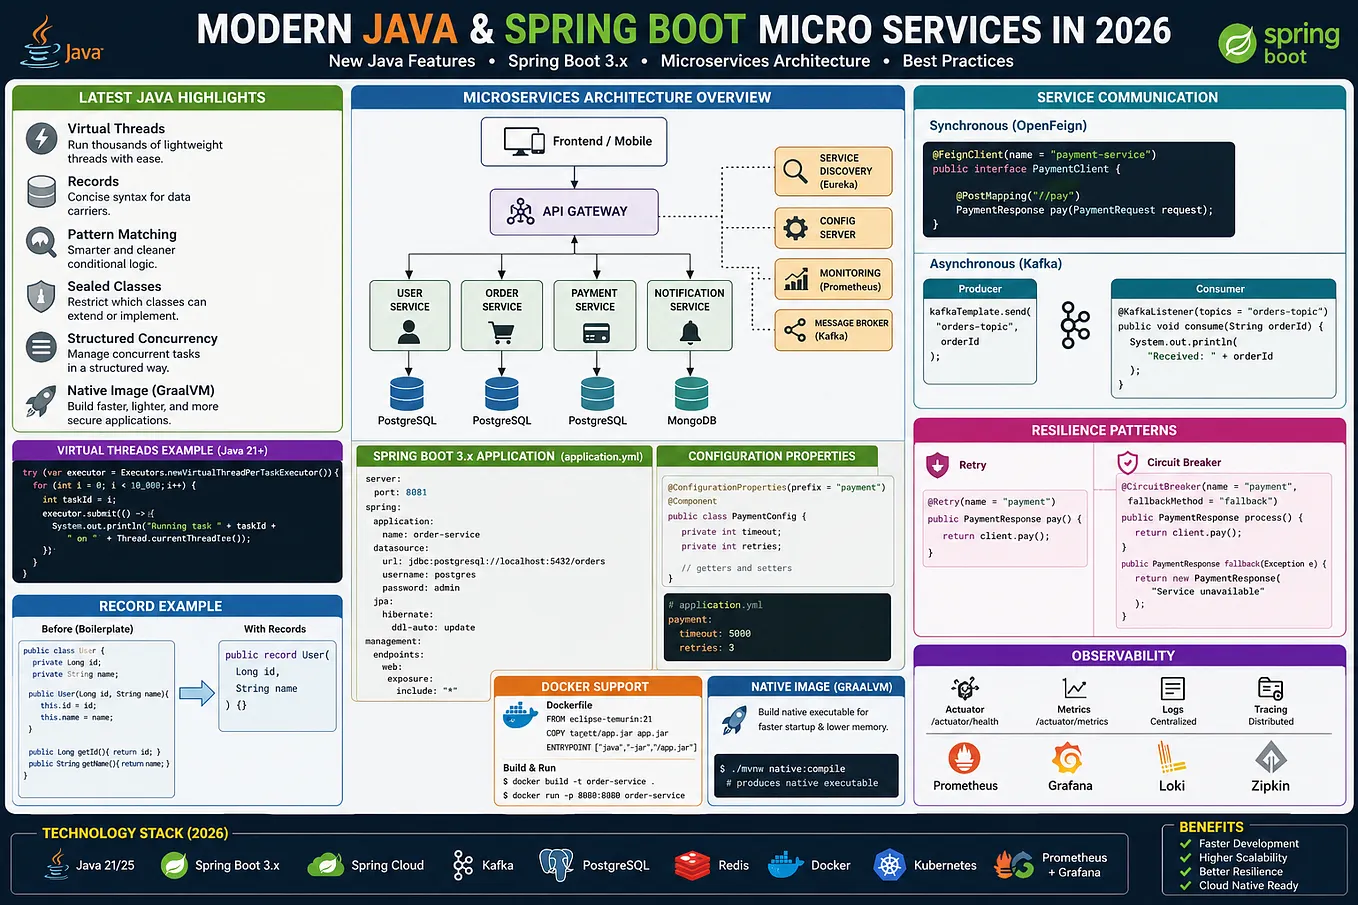The width and height of the screenshot is (1358, 905).
Task: Click the 'timeout: 5000' line in Configuration Properties
Action: (x=715, y=634)
